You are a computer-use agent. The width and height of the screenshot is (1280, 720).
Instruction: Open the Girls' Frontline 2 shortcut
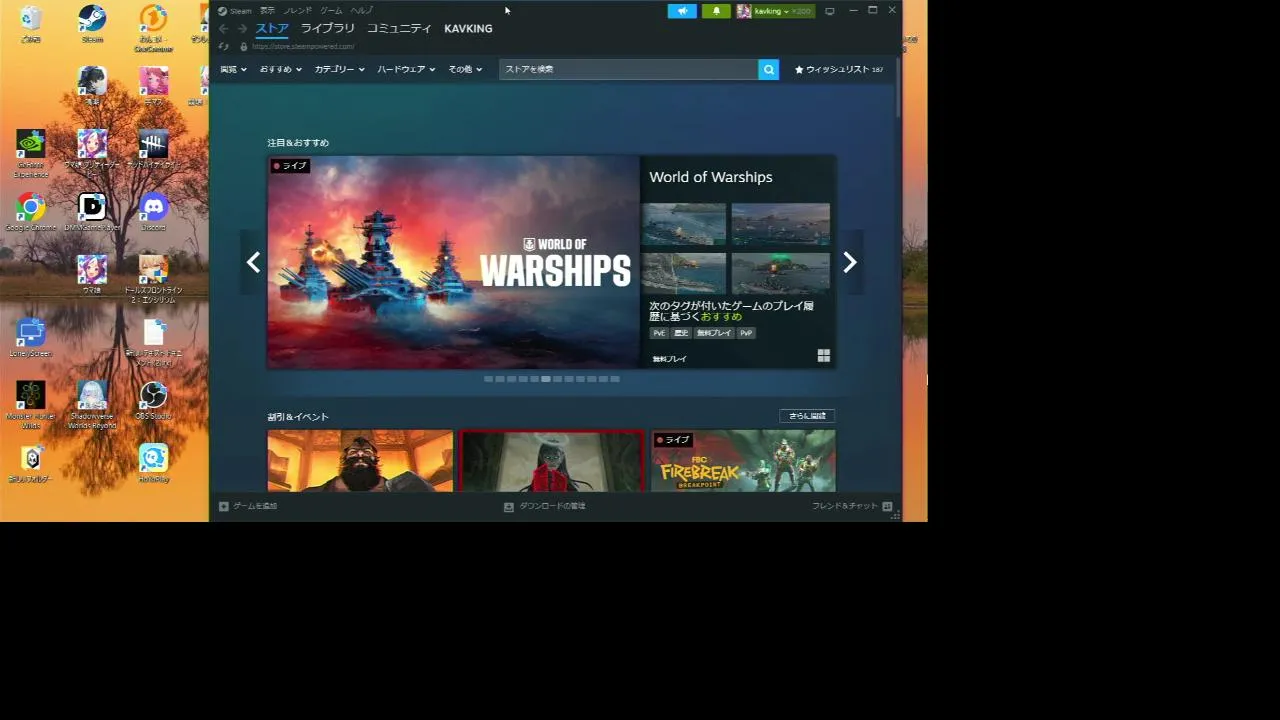click(x=153, y=278)
